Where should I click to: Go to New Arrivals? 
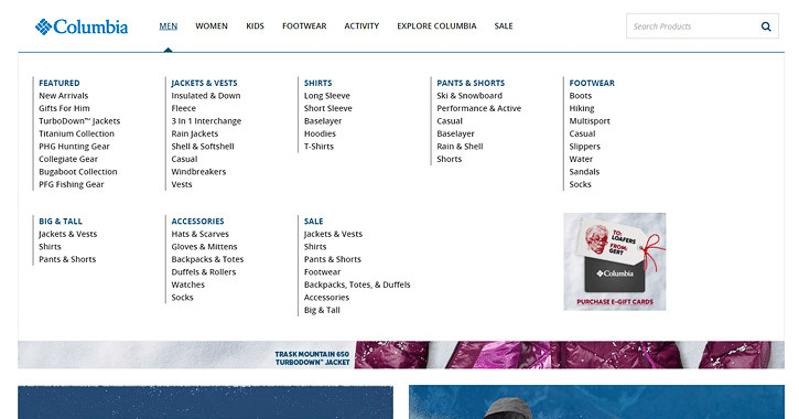(63, 96)
